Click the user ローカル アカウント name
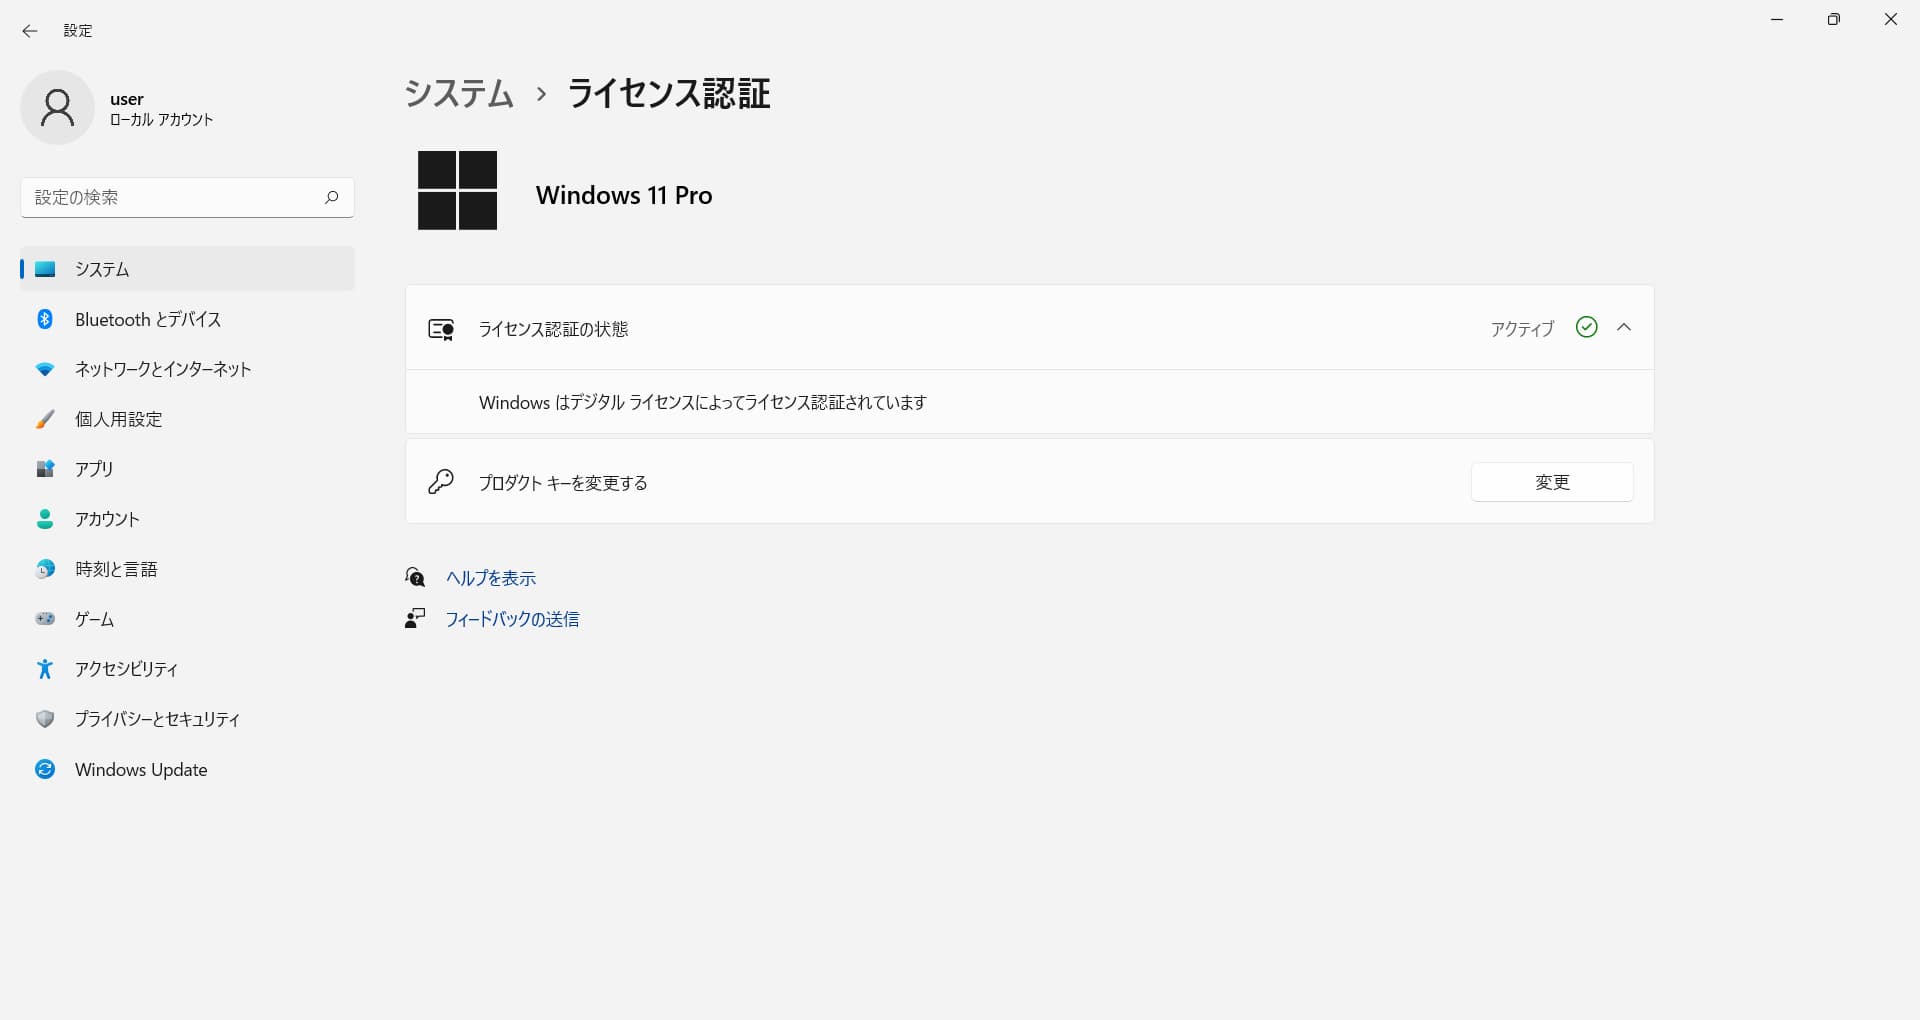The width and height of the screenshot is (1920, 1020). (x=161, y=109)
